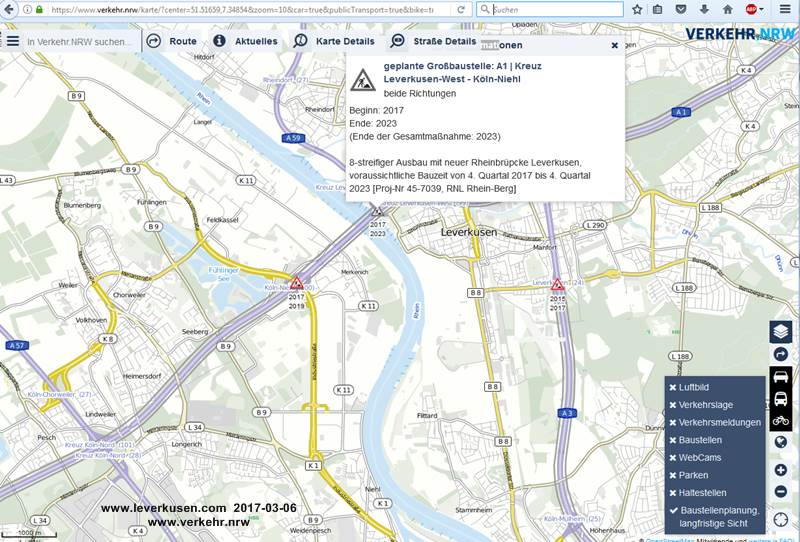Enable the Luftbild layer
800x542 pixels.
click(x=689, y=387)
